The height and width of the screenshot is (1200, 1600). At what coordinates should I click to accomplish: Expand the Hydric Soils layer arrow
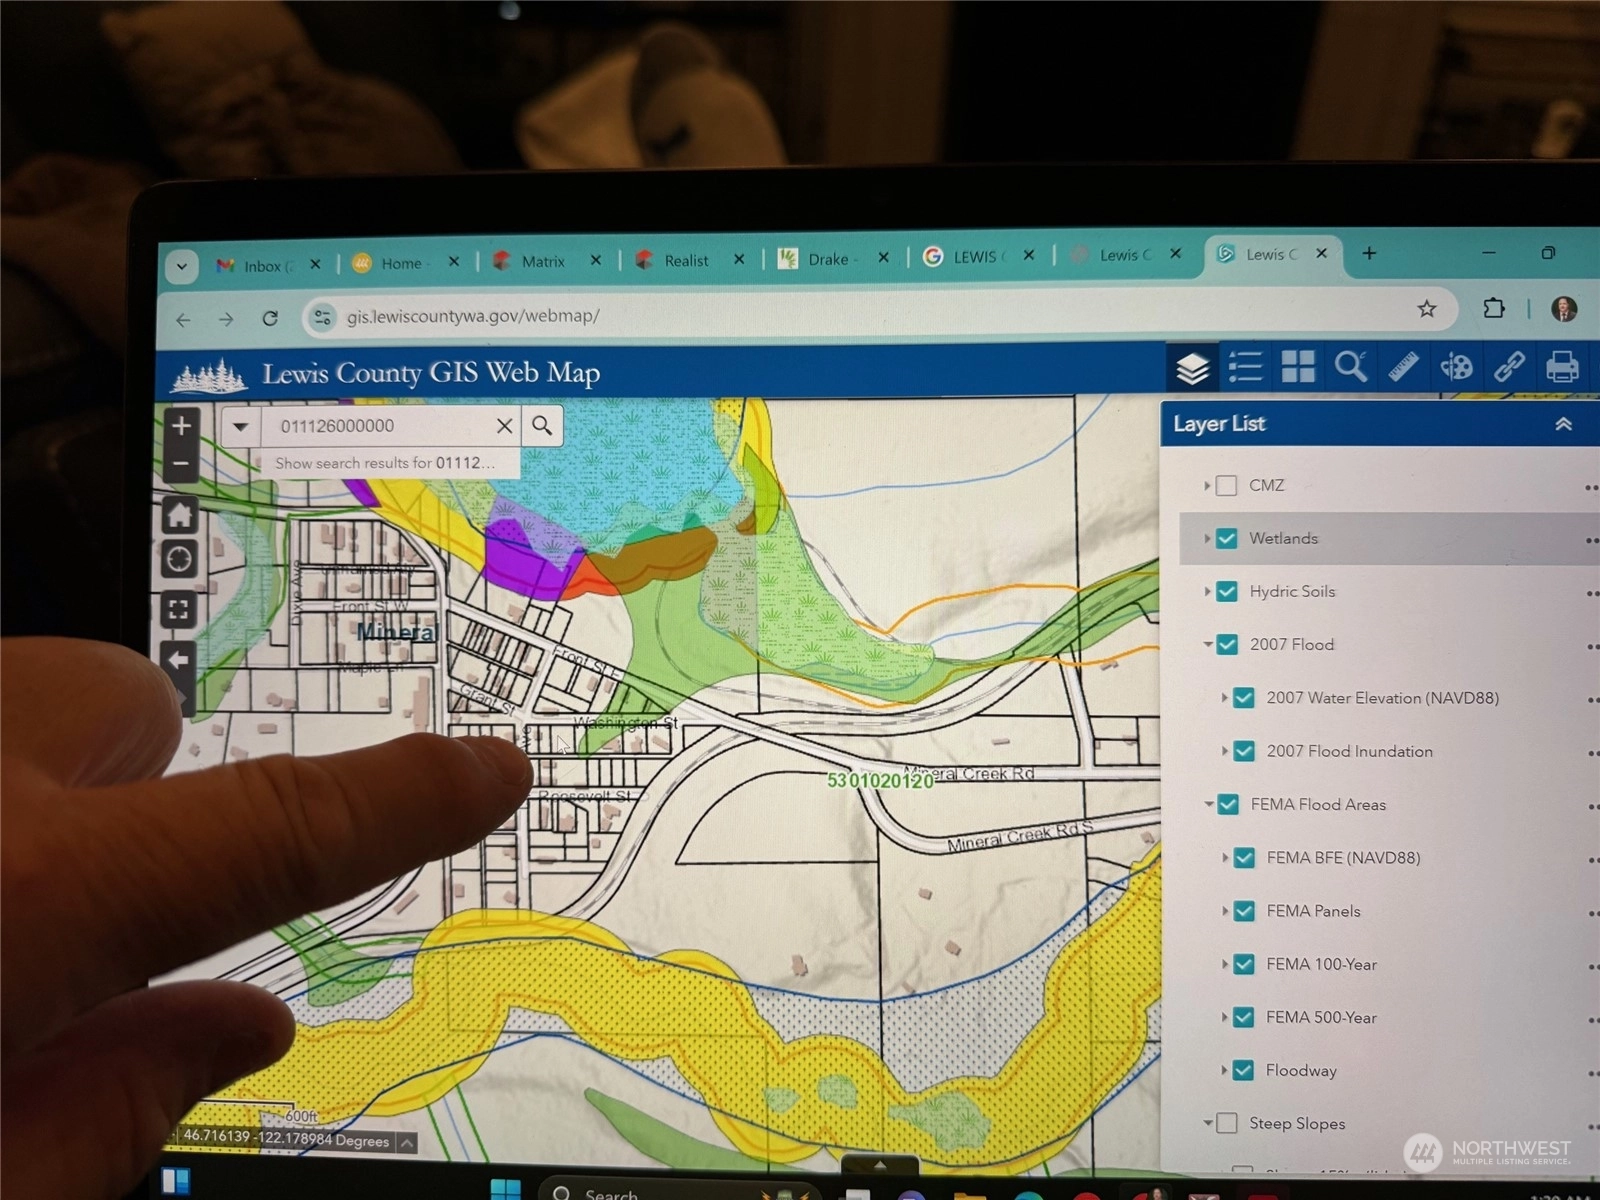tap(1207, 592)
